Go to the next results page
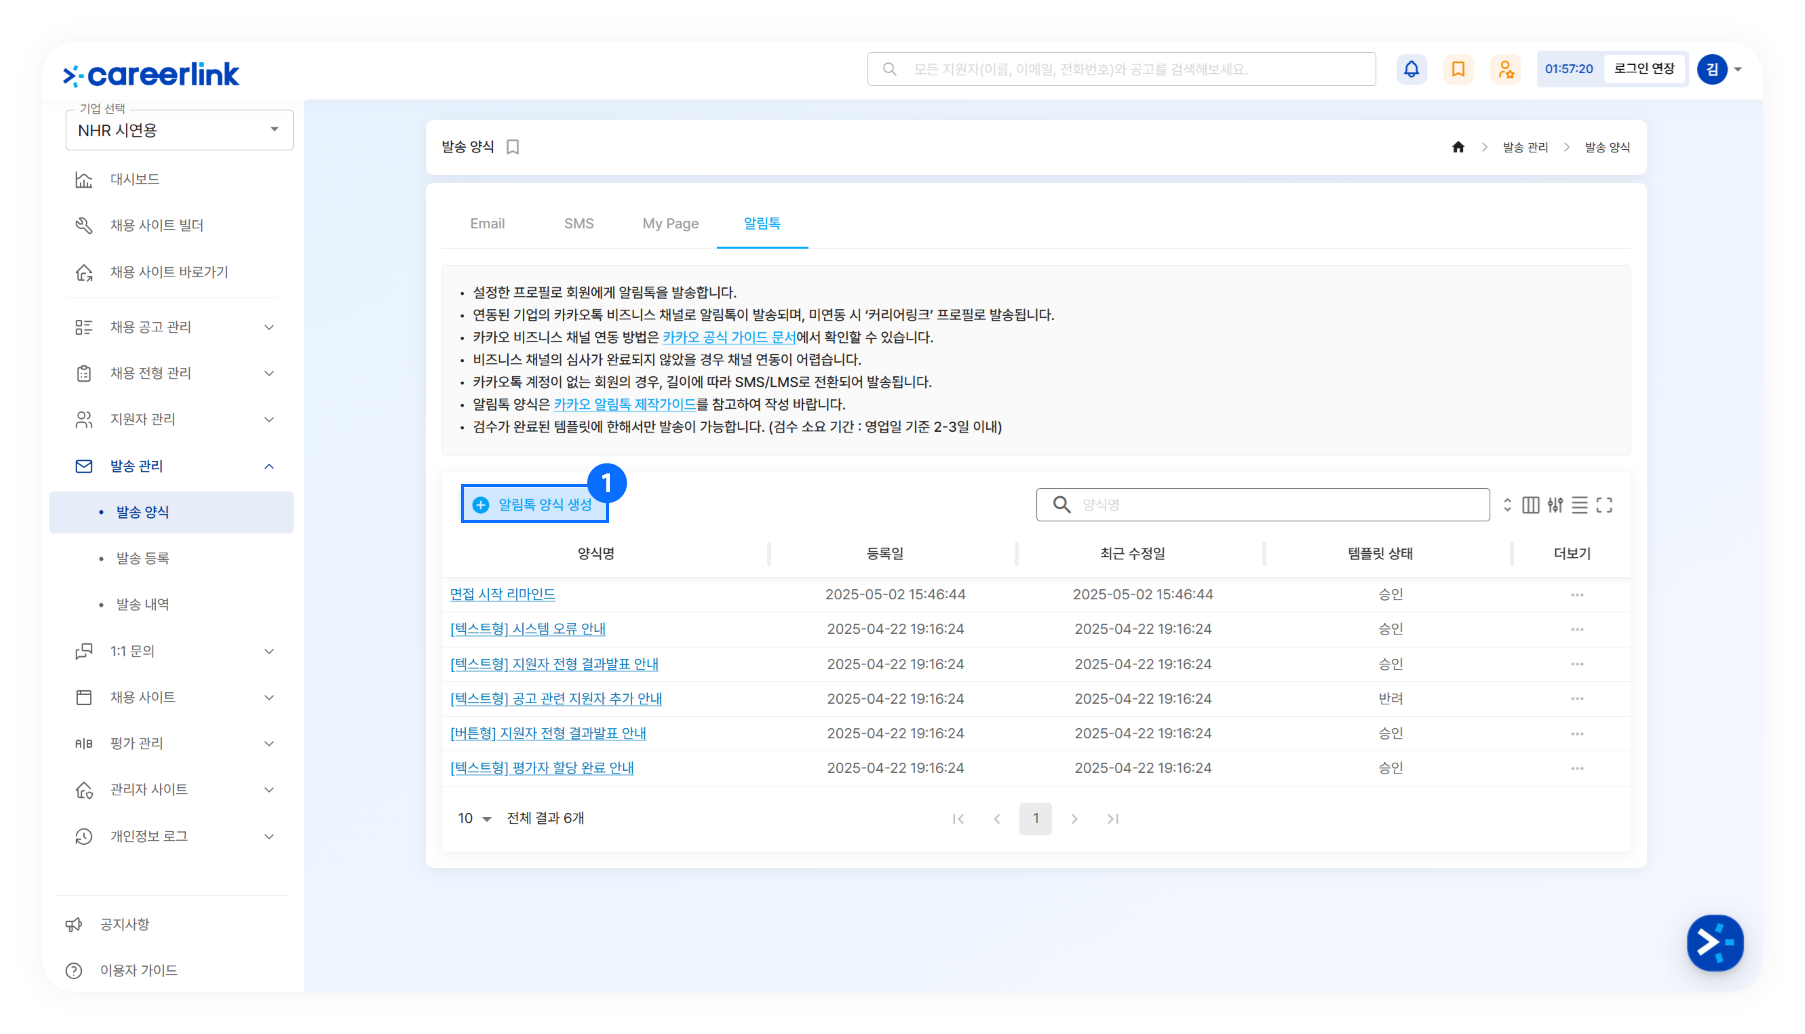The width and height of the screenshot is (1805, 1034). point(1075,819)
